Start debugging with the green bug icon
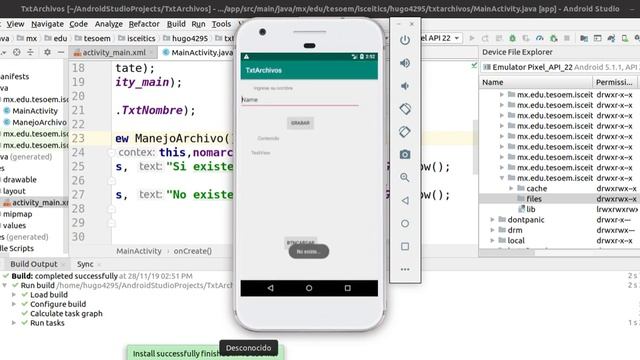640x360 pixels. [512, 38]
